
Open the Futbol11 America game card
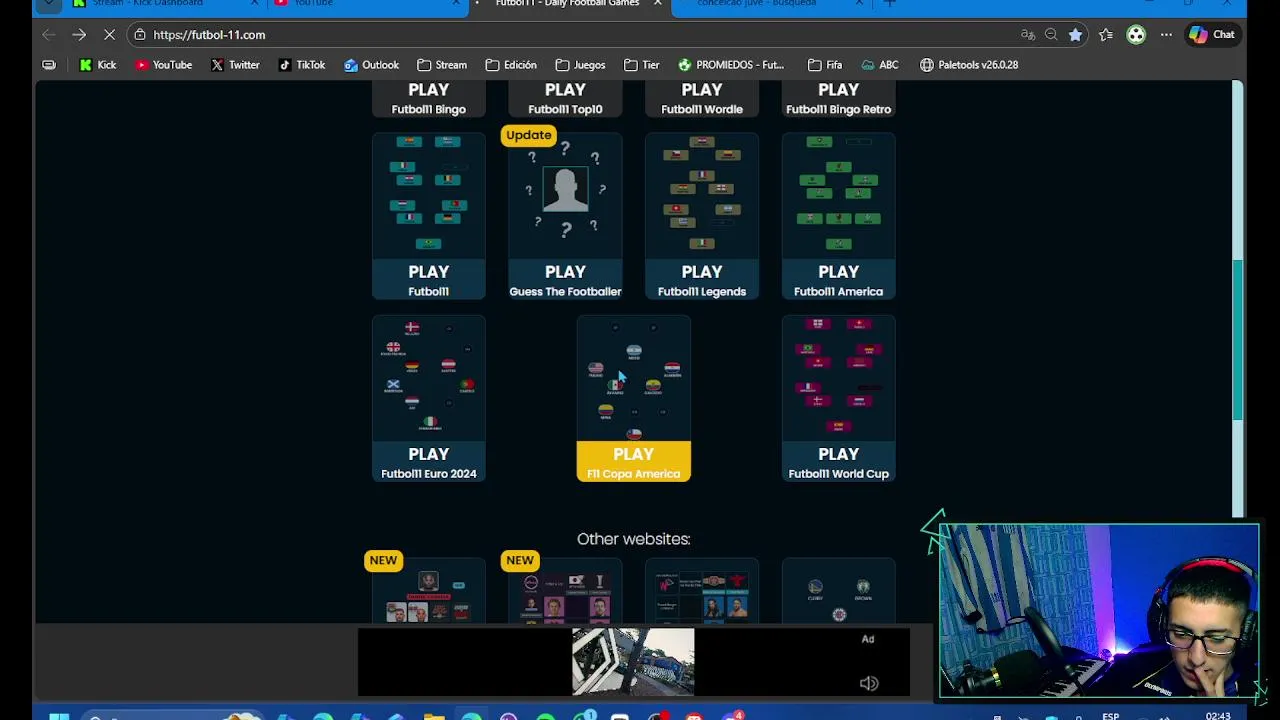point(838,216)
